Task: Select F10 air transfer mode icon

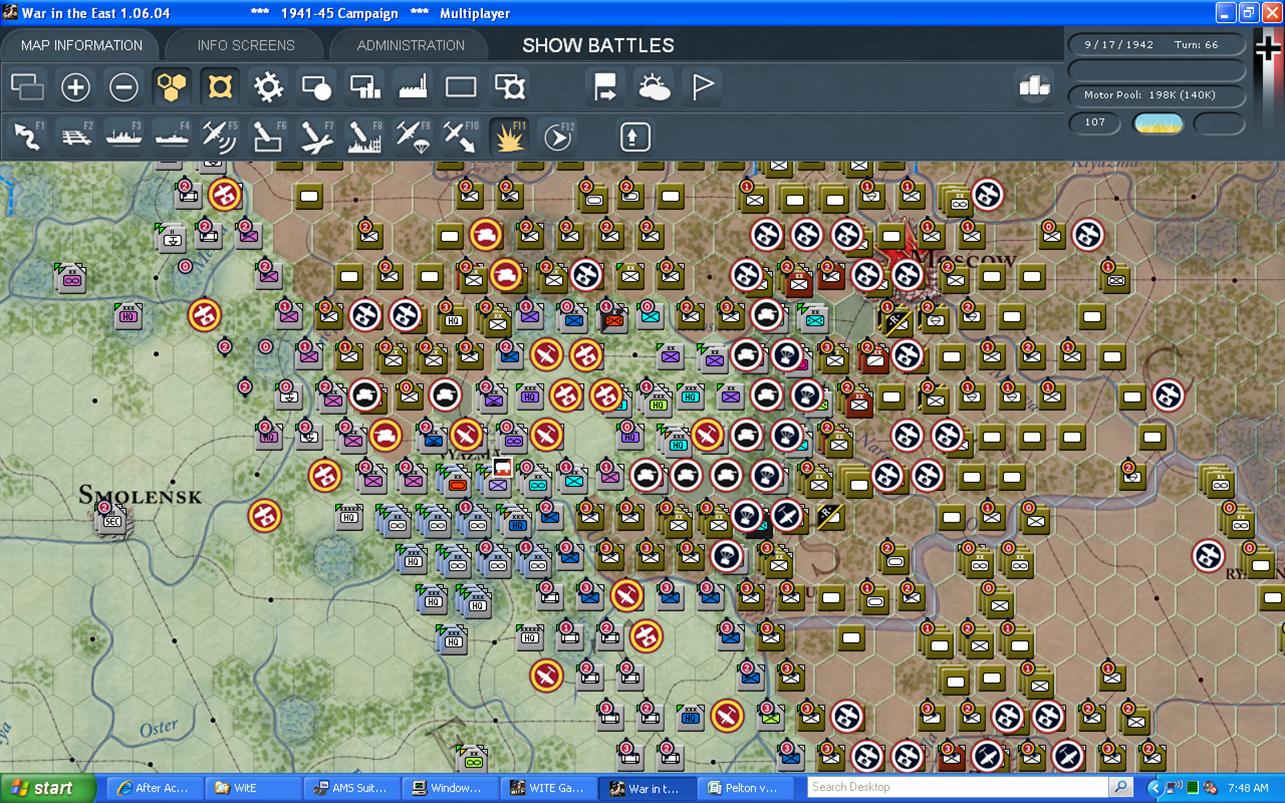Action: [461, 136]
